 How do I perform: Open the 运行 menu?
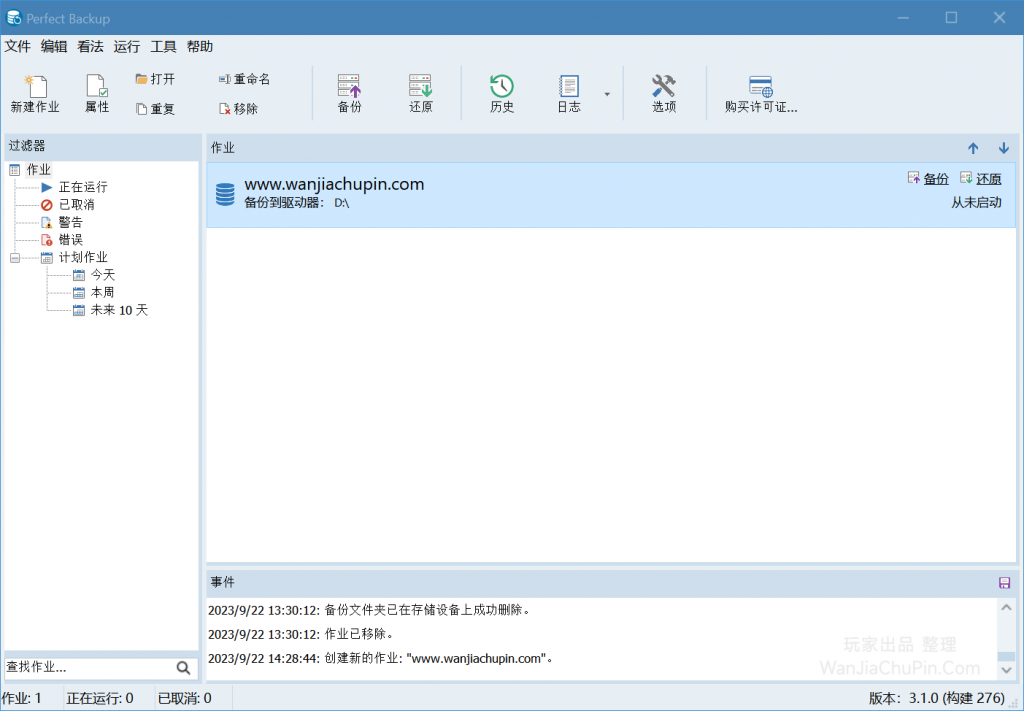coord(127,46)
